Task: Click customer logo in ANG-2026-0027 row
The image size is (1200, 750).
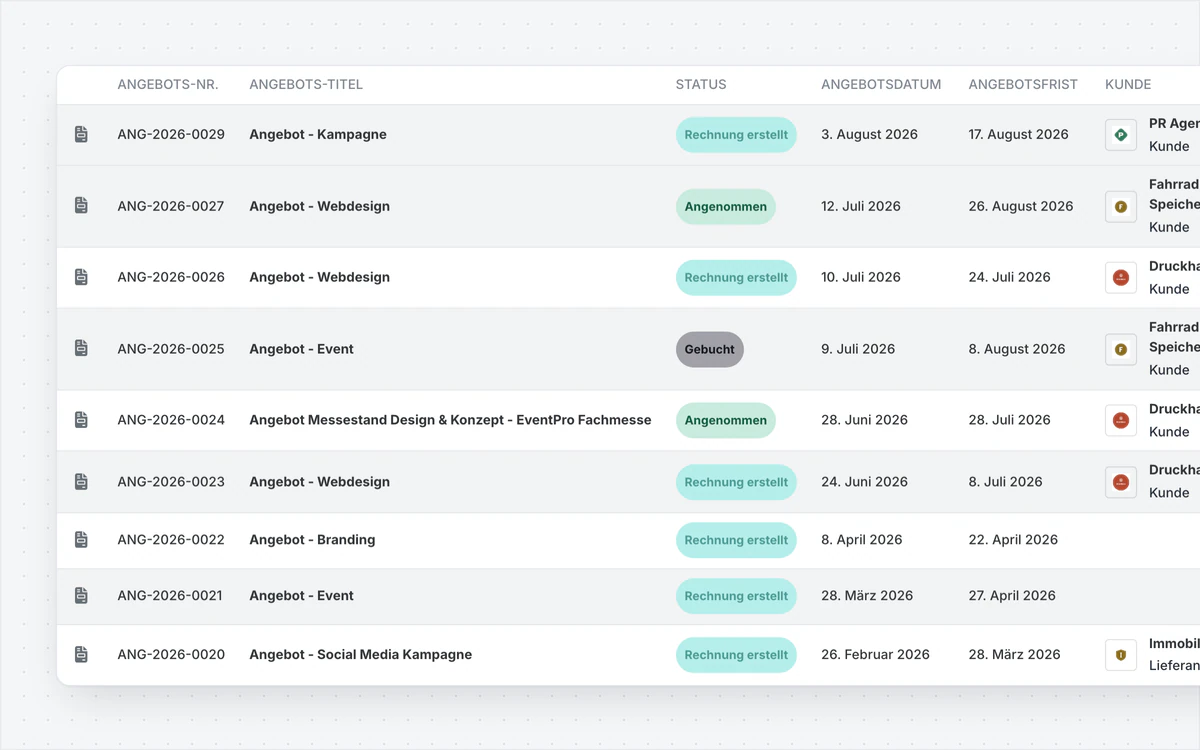Action: [x=1121, y=207]
